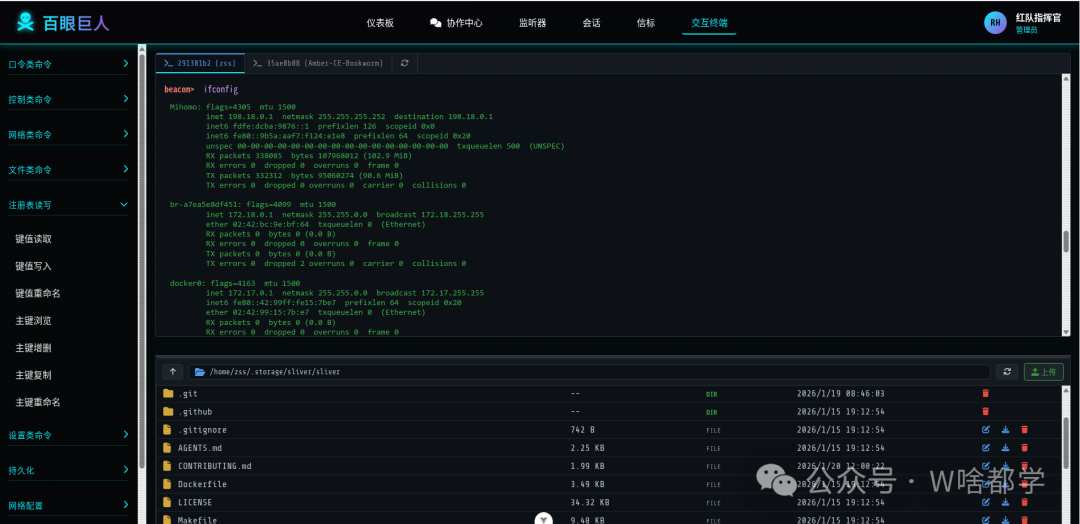Click the .github folder icon
Screen dimensions: 1080x524
pos(167,411)
